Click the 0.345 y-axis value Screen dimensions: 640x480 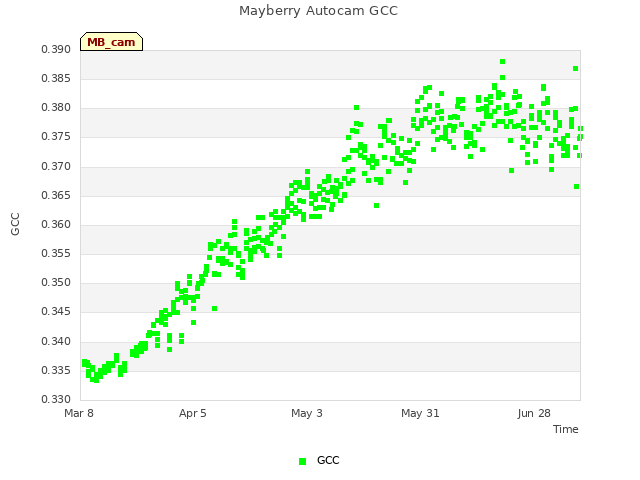[56, 312]
